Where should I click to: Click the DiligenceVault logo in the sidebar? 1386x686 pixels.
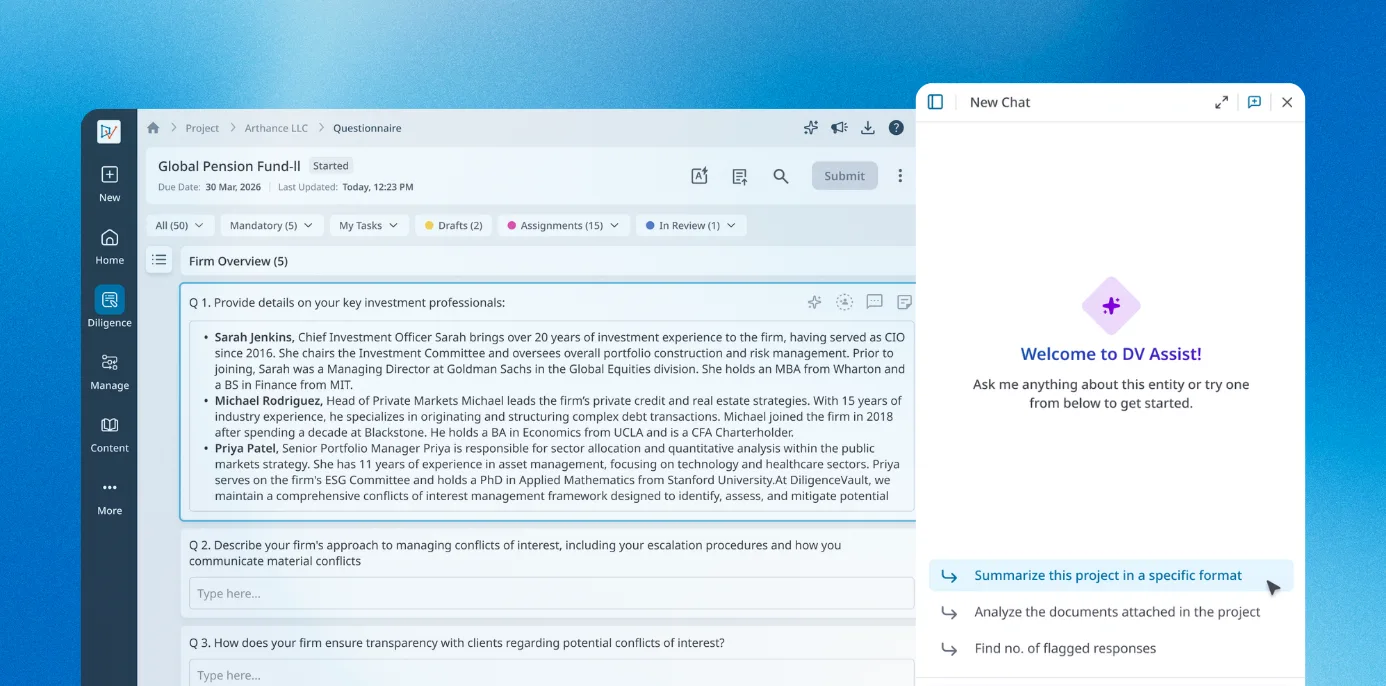click(109, 132)
